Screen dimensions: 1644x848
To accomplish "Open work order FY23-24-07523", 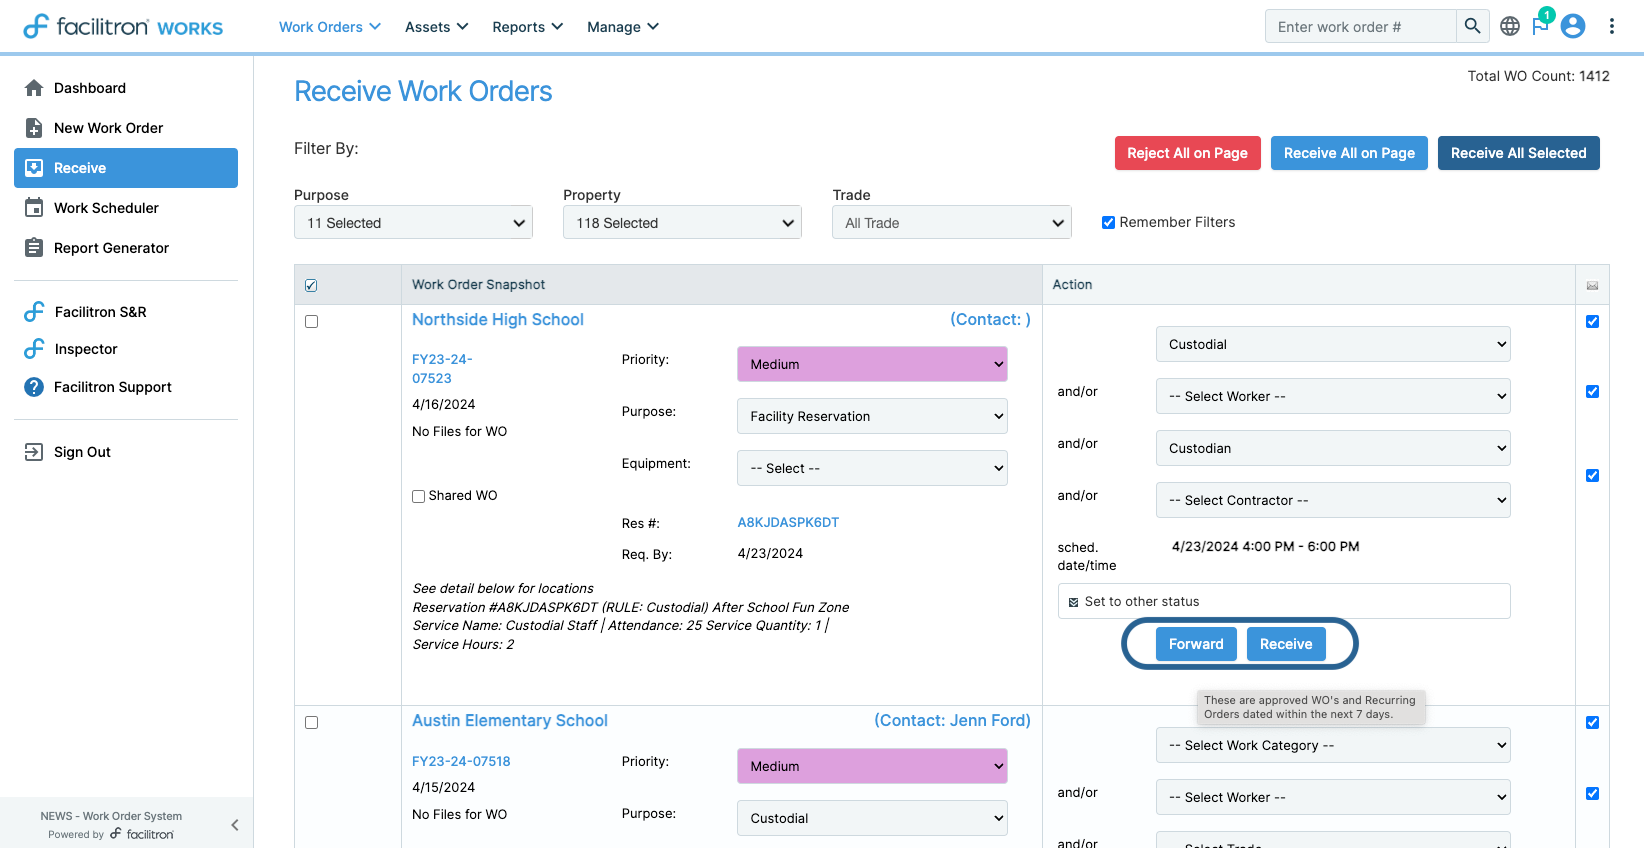I will click(x=442, y=368).
